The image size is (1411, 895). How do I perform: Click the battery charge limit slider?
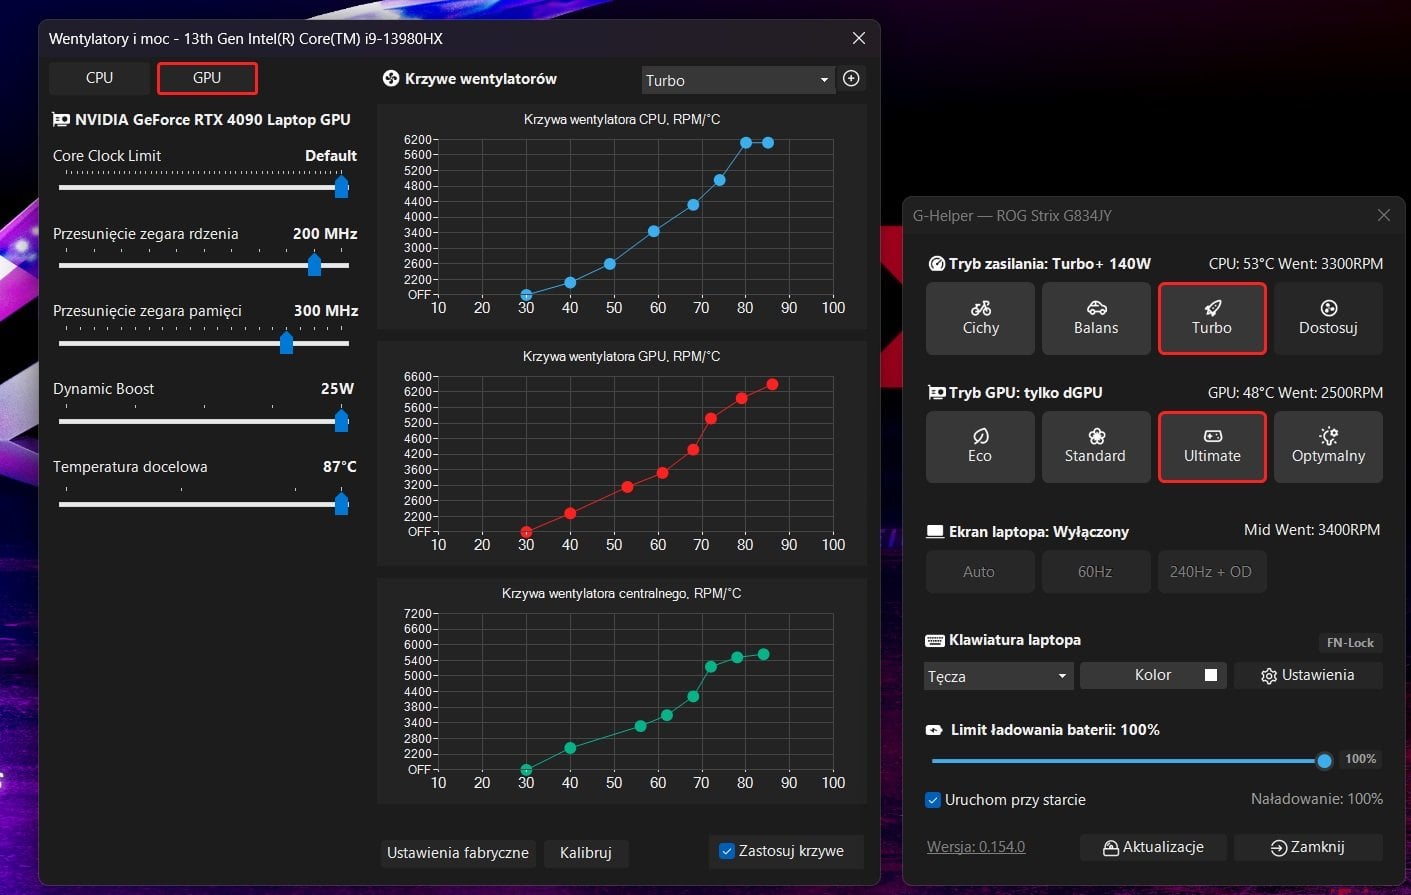1131,761
